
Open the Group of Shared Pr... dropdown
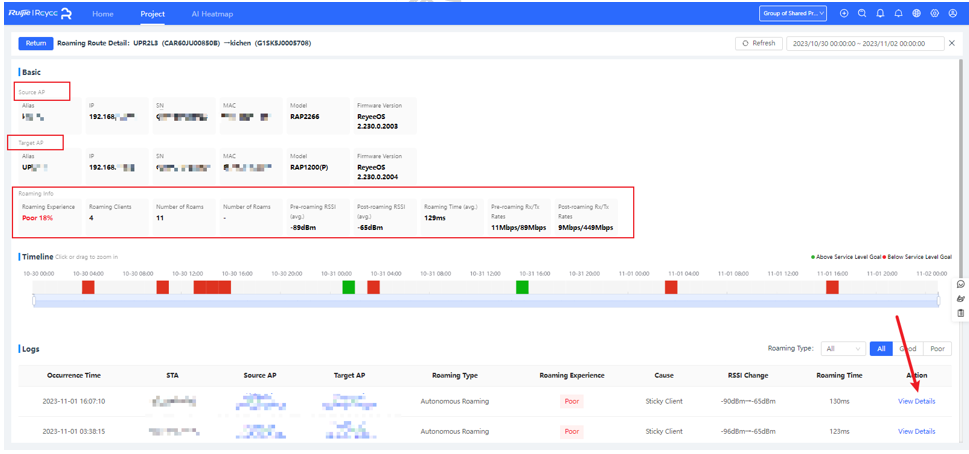793,14
